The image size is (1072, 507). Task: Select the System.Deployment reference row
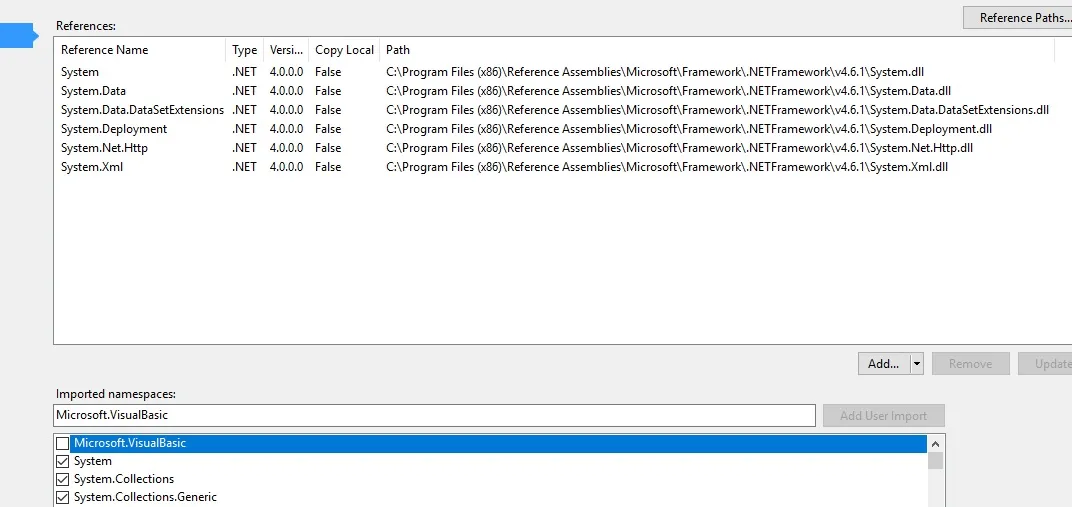click(554, 128)
